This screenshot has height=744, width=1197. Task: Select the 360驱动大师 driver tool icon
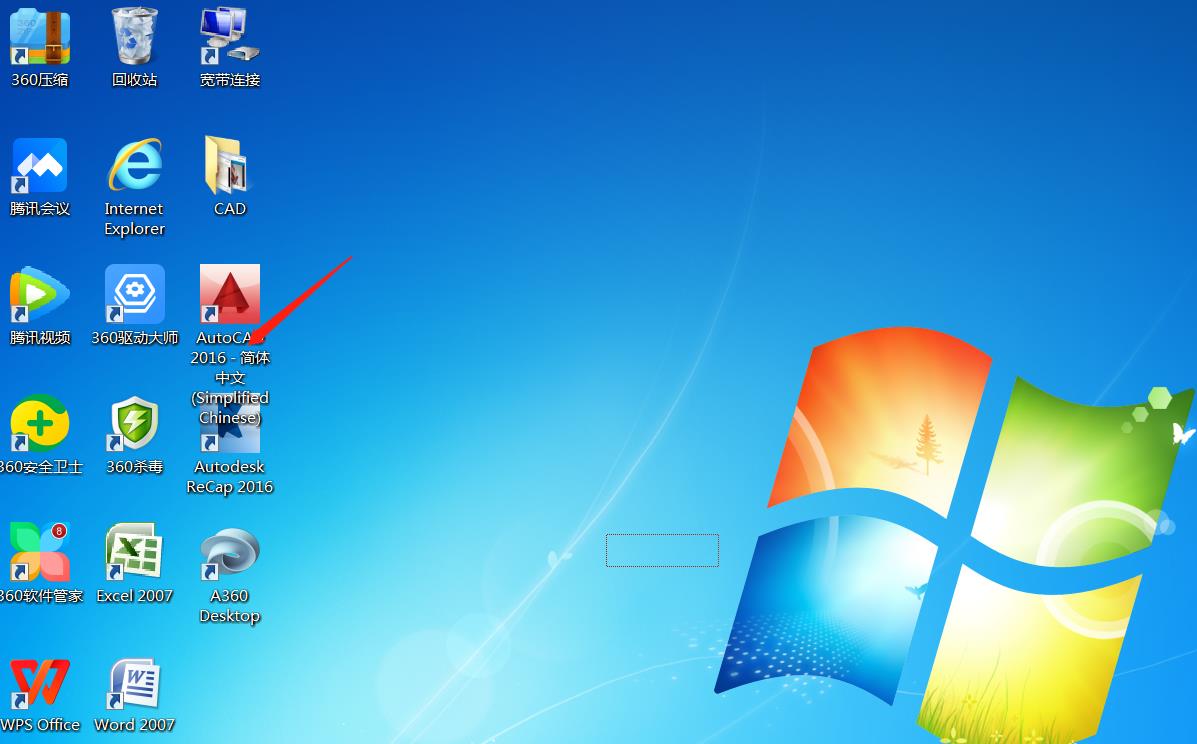coord(134,295)
